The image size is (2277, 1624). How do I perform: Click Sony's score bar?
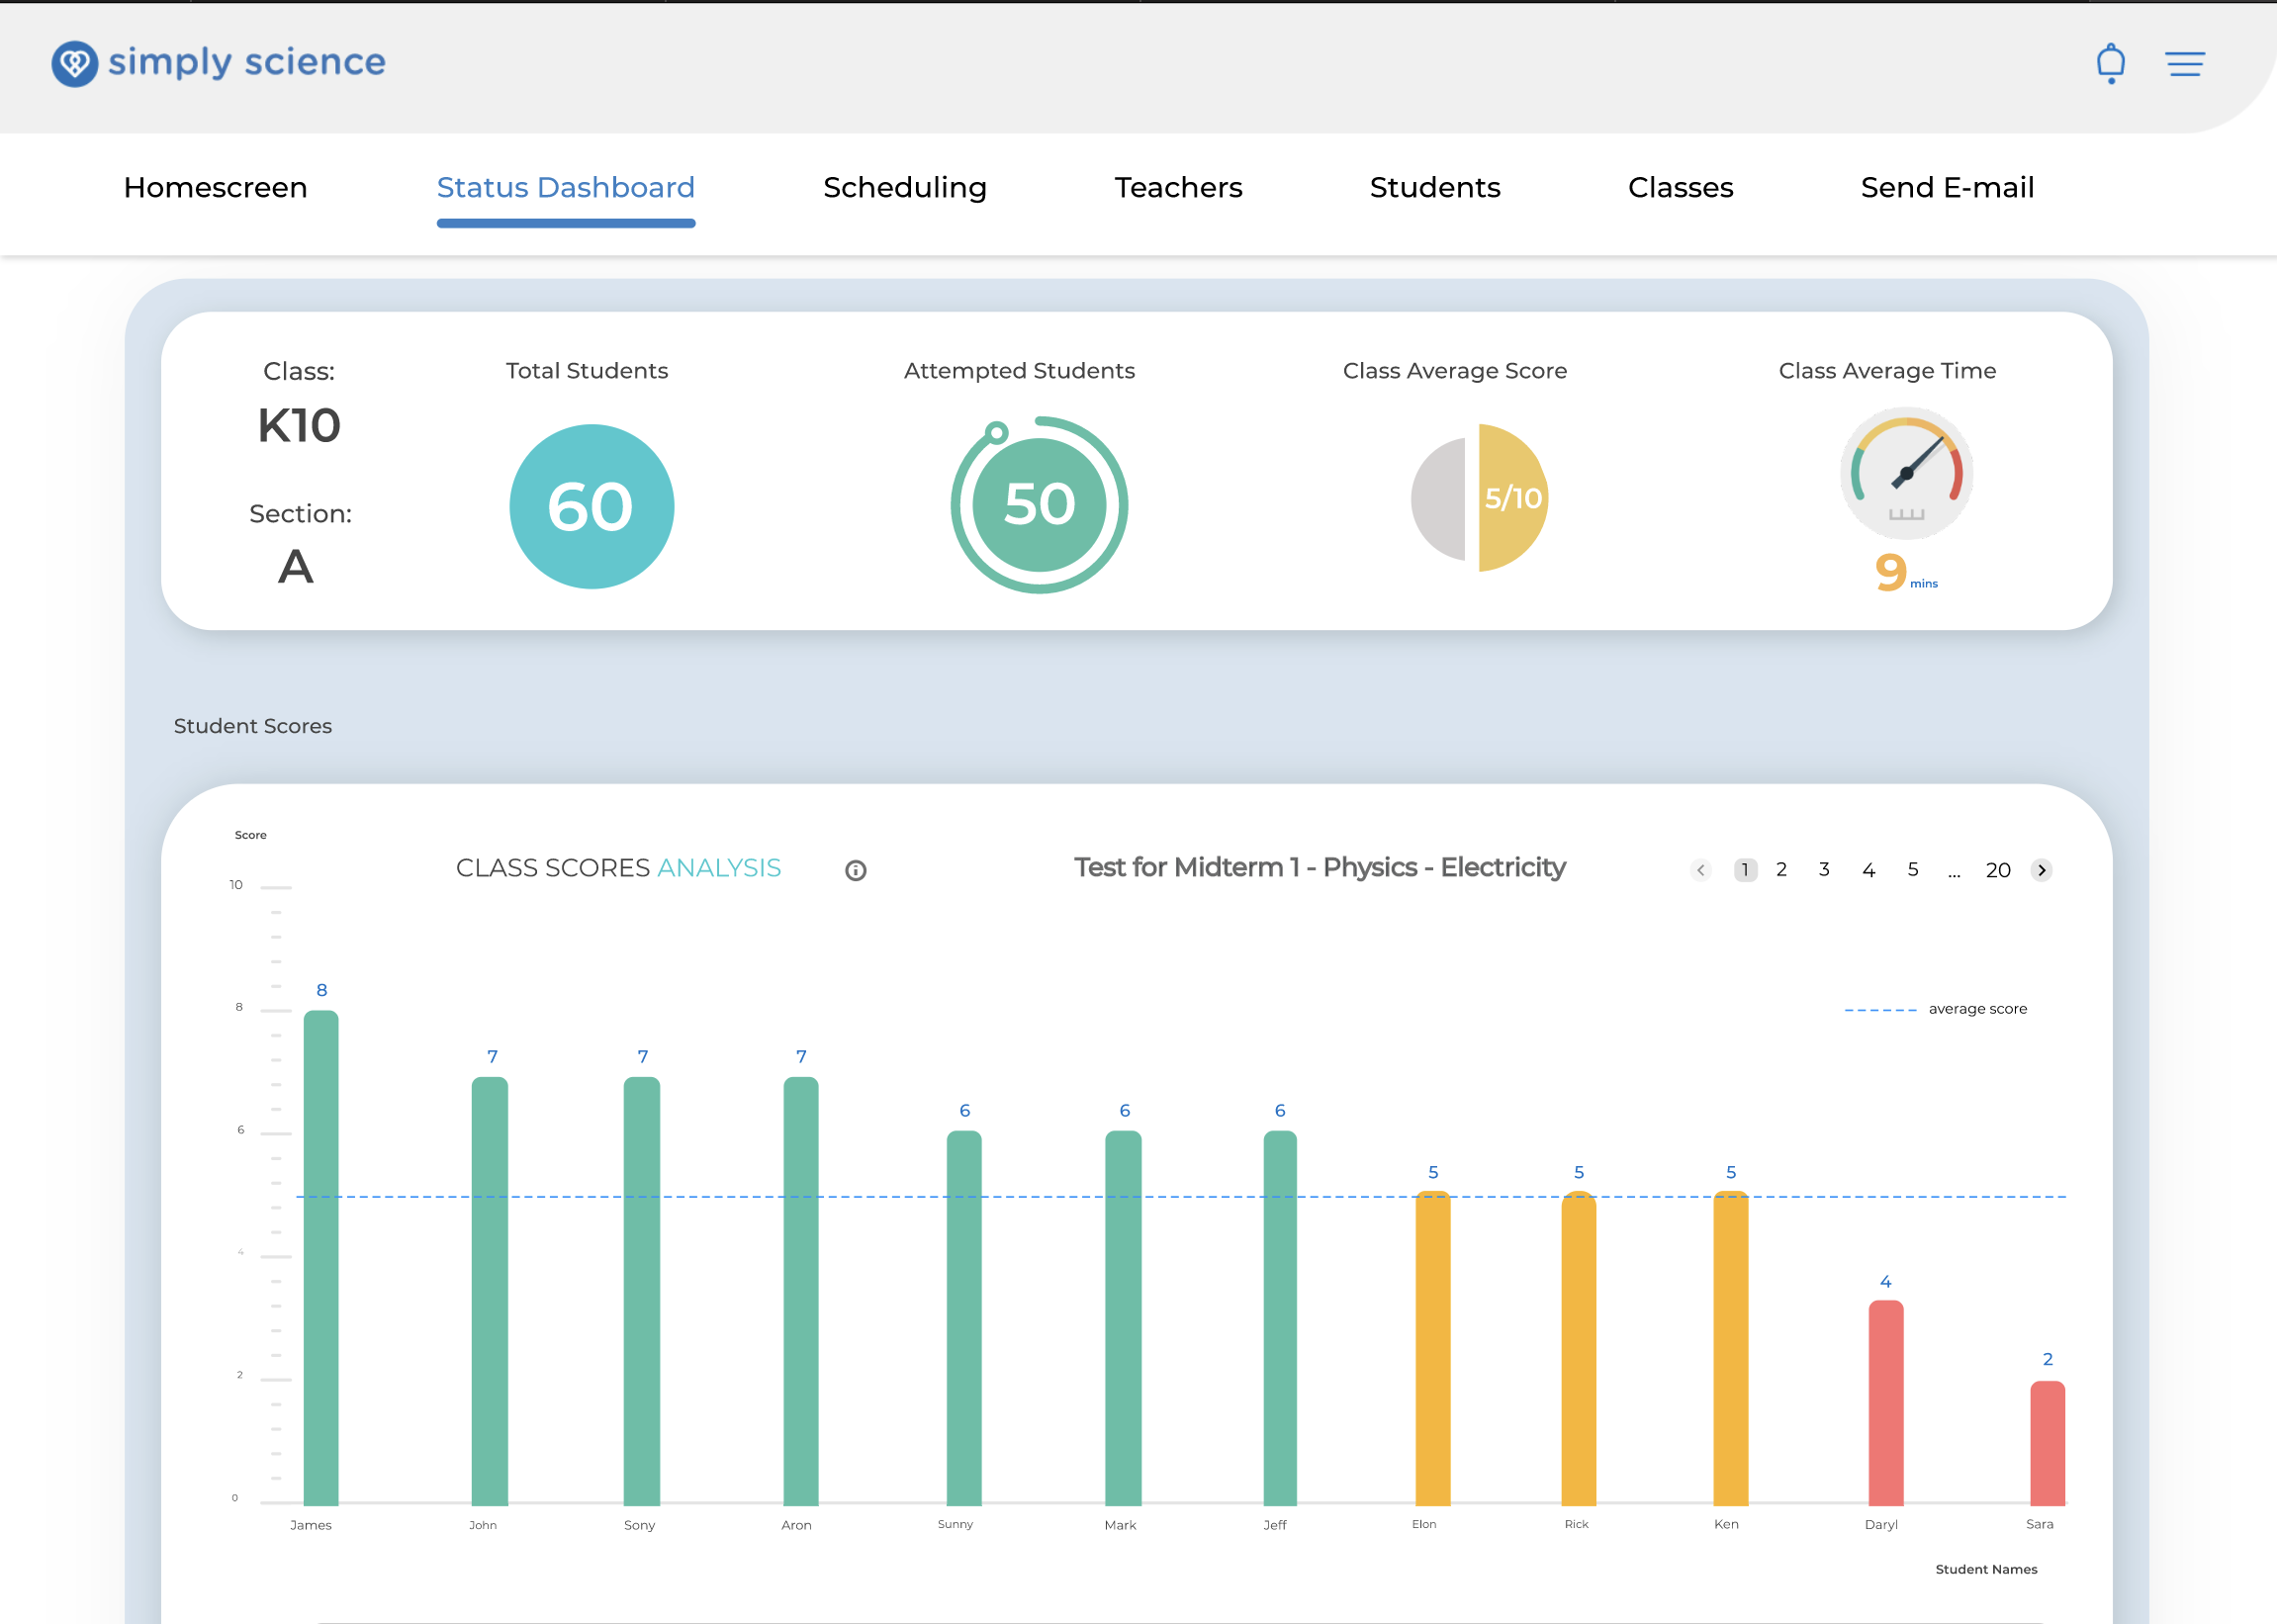point(642,1291)
